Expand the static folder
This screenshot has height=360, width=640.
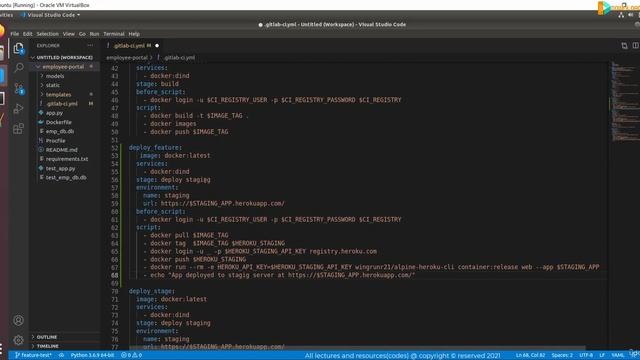pos(53,85)
